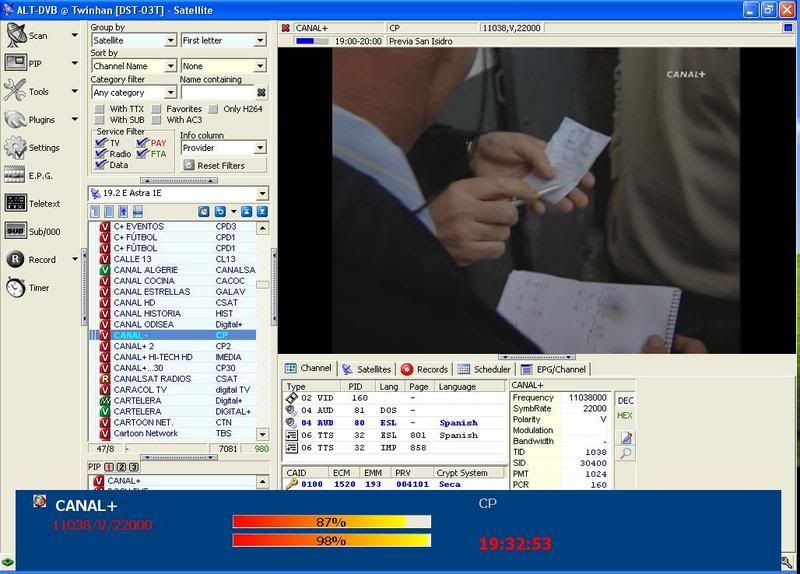Select PIP slot 3
This screenshot has width=800, height=574.
point(134,467)
